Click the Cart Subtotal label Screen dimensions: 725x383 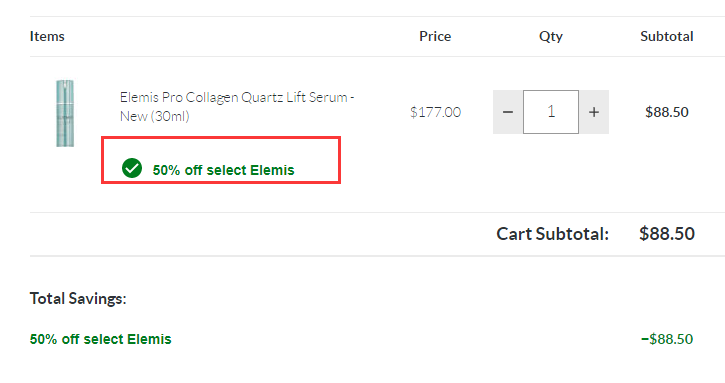[553, 234]
